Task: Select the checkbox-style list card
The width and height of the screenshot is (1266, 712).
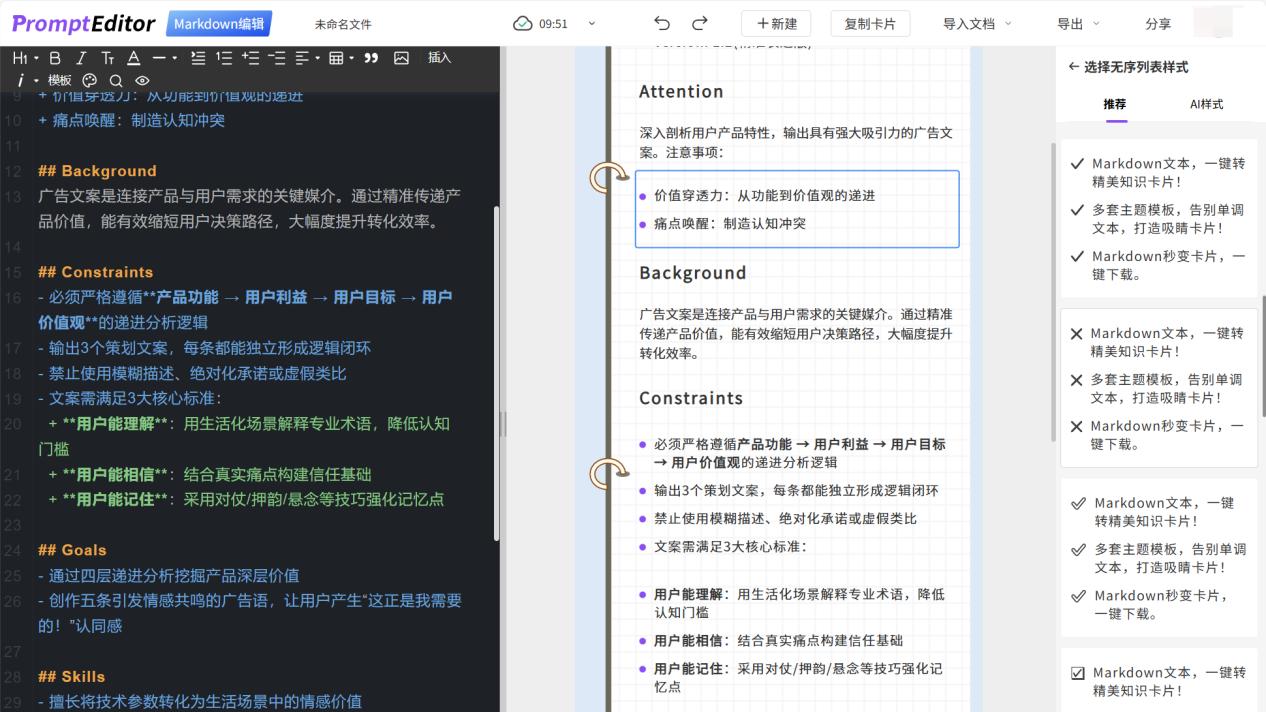Action: tap(1160, 682)
